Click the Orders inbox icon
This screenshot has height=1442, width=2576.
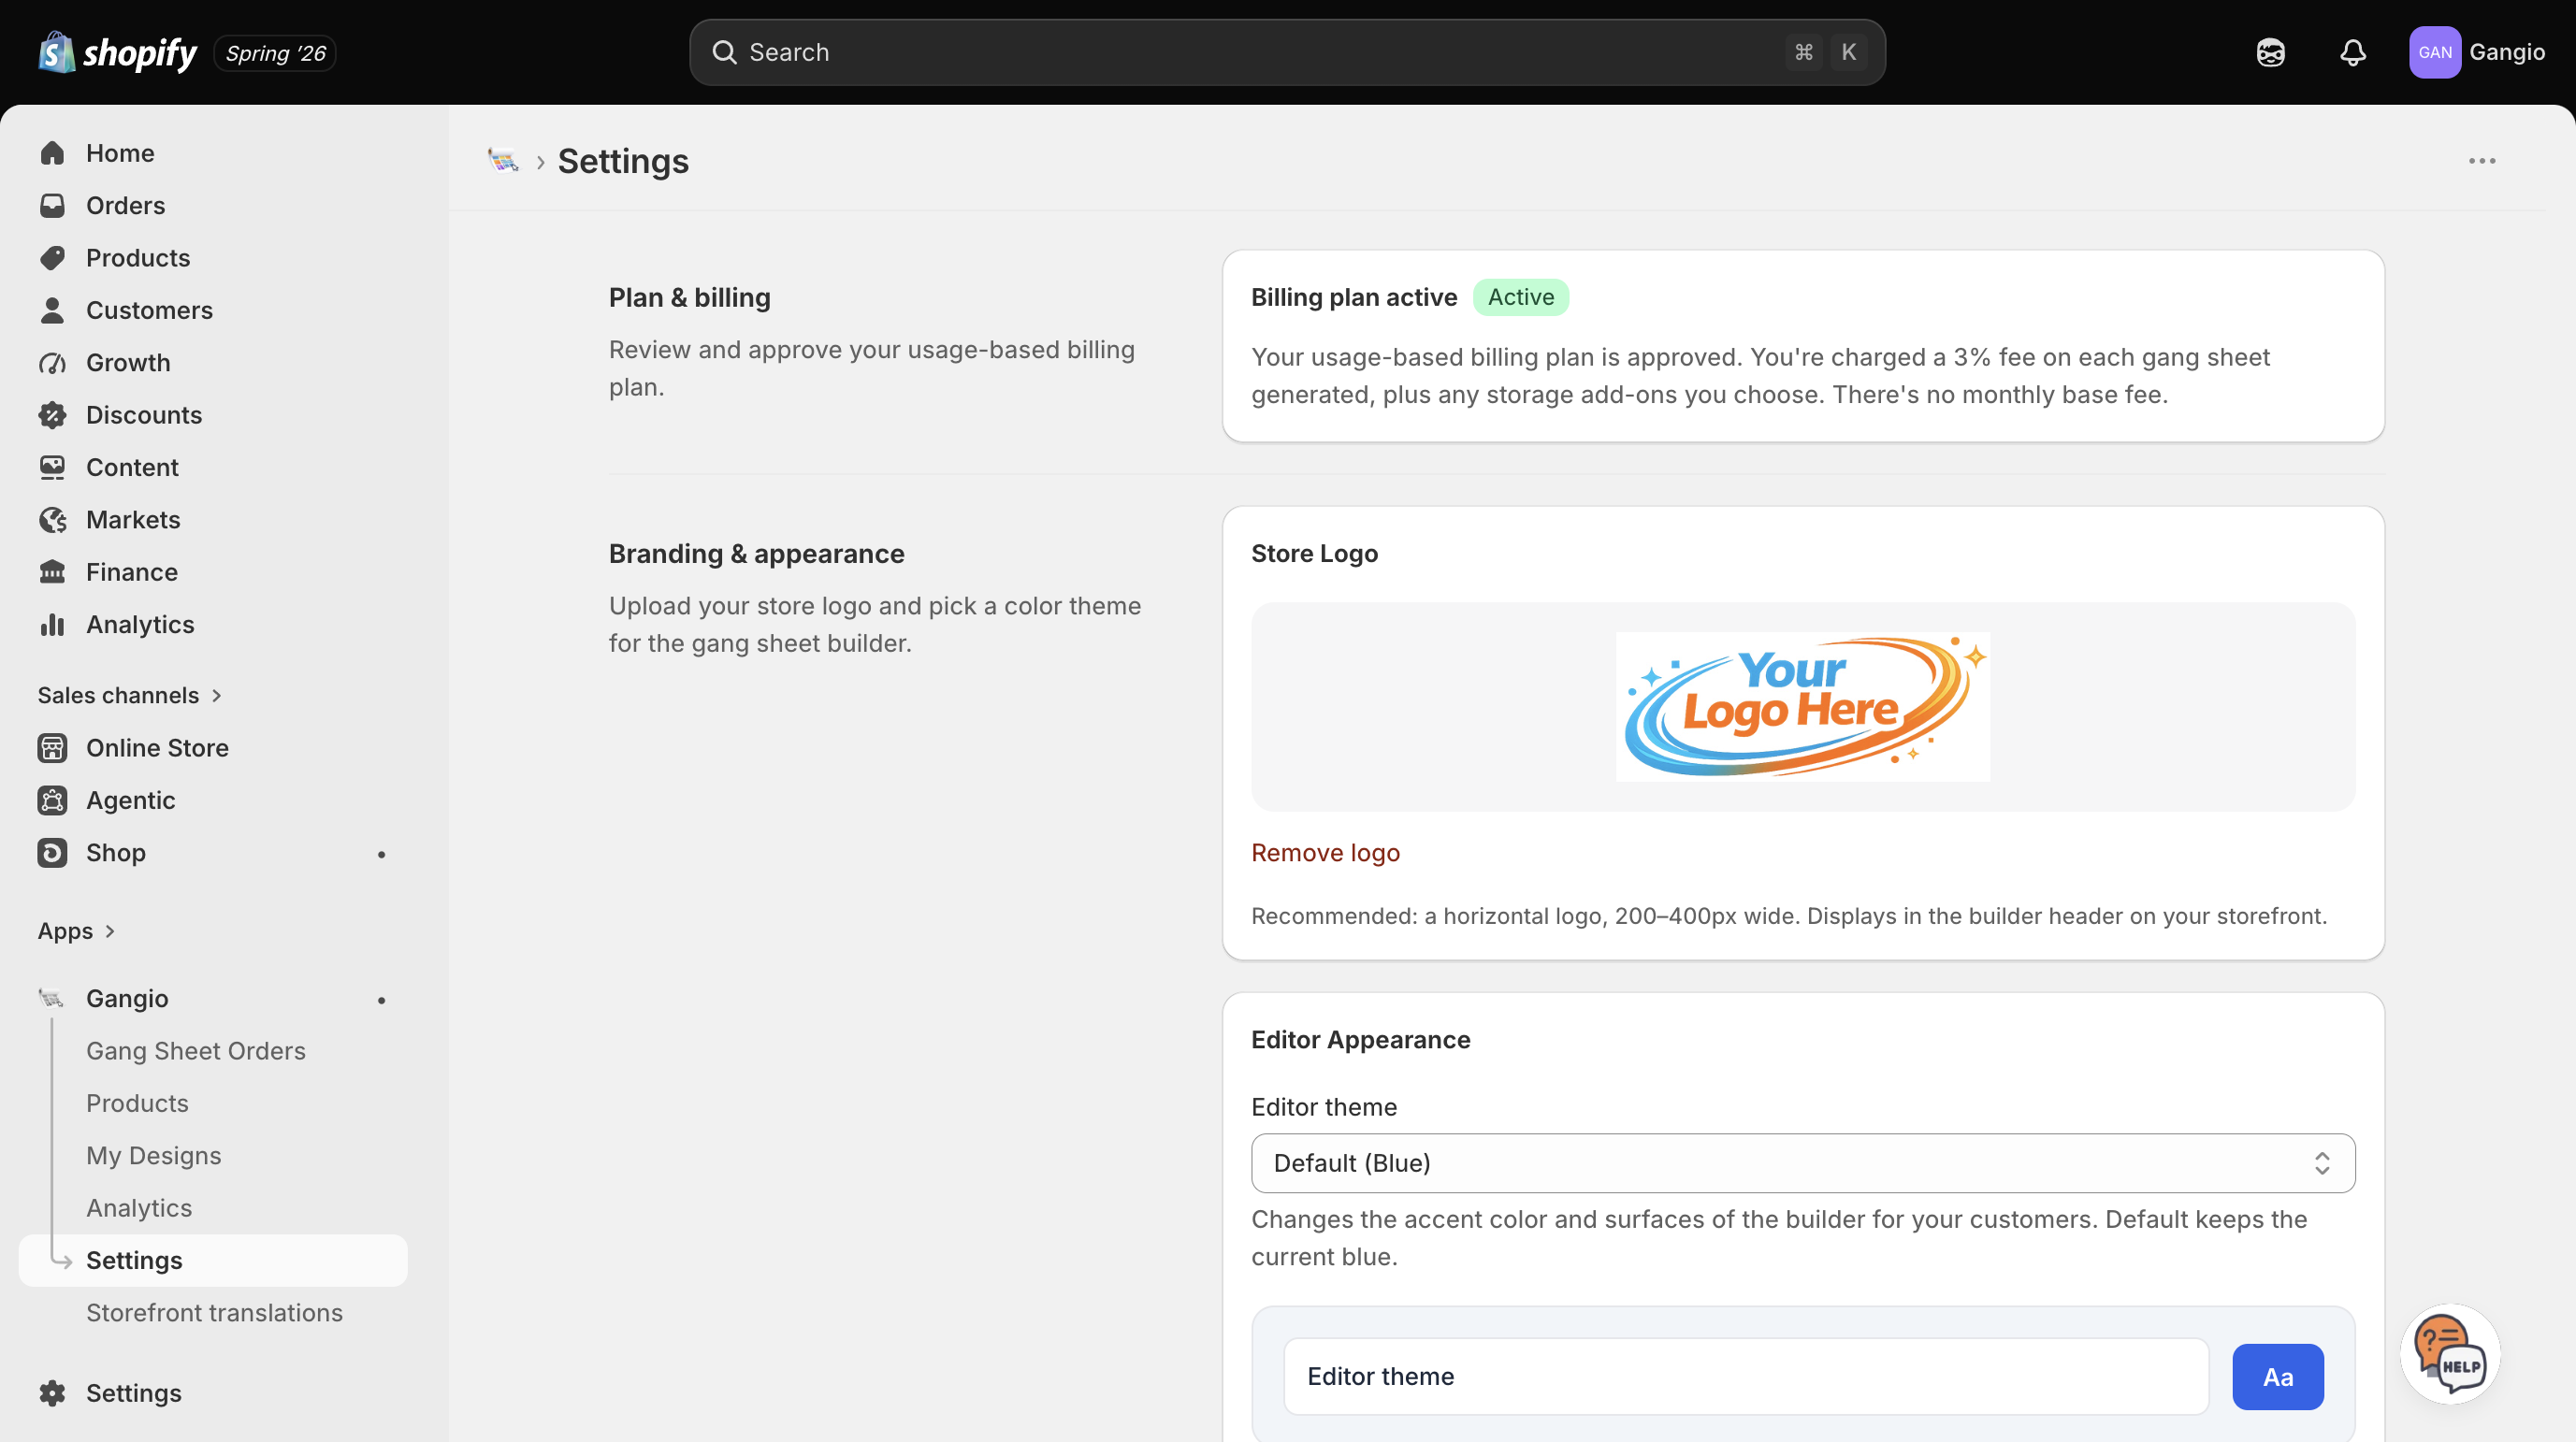click(x=52, y=205)
